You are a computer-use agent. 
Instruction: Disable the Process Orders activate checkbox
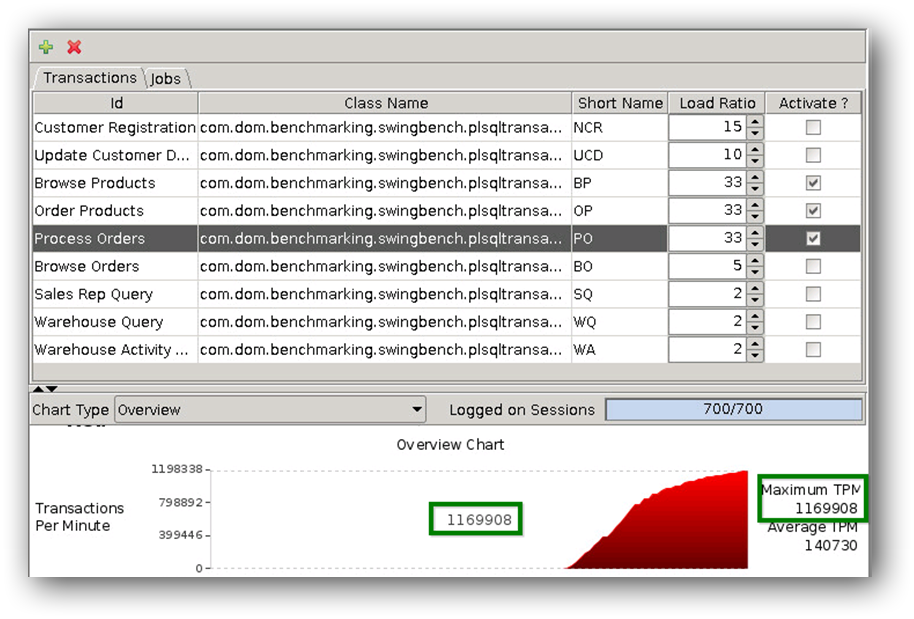(813, 239)
